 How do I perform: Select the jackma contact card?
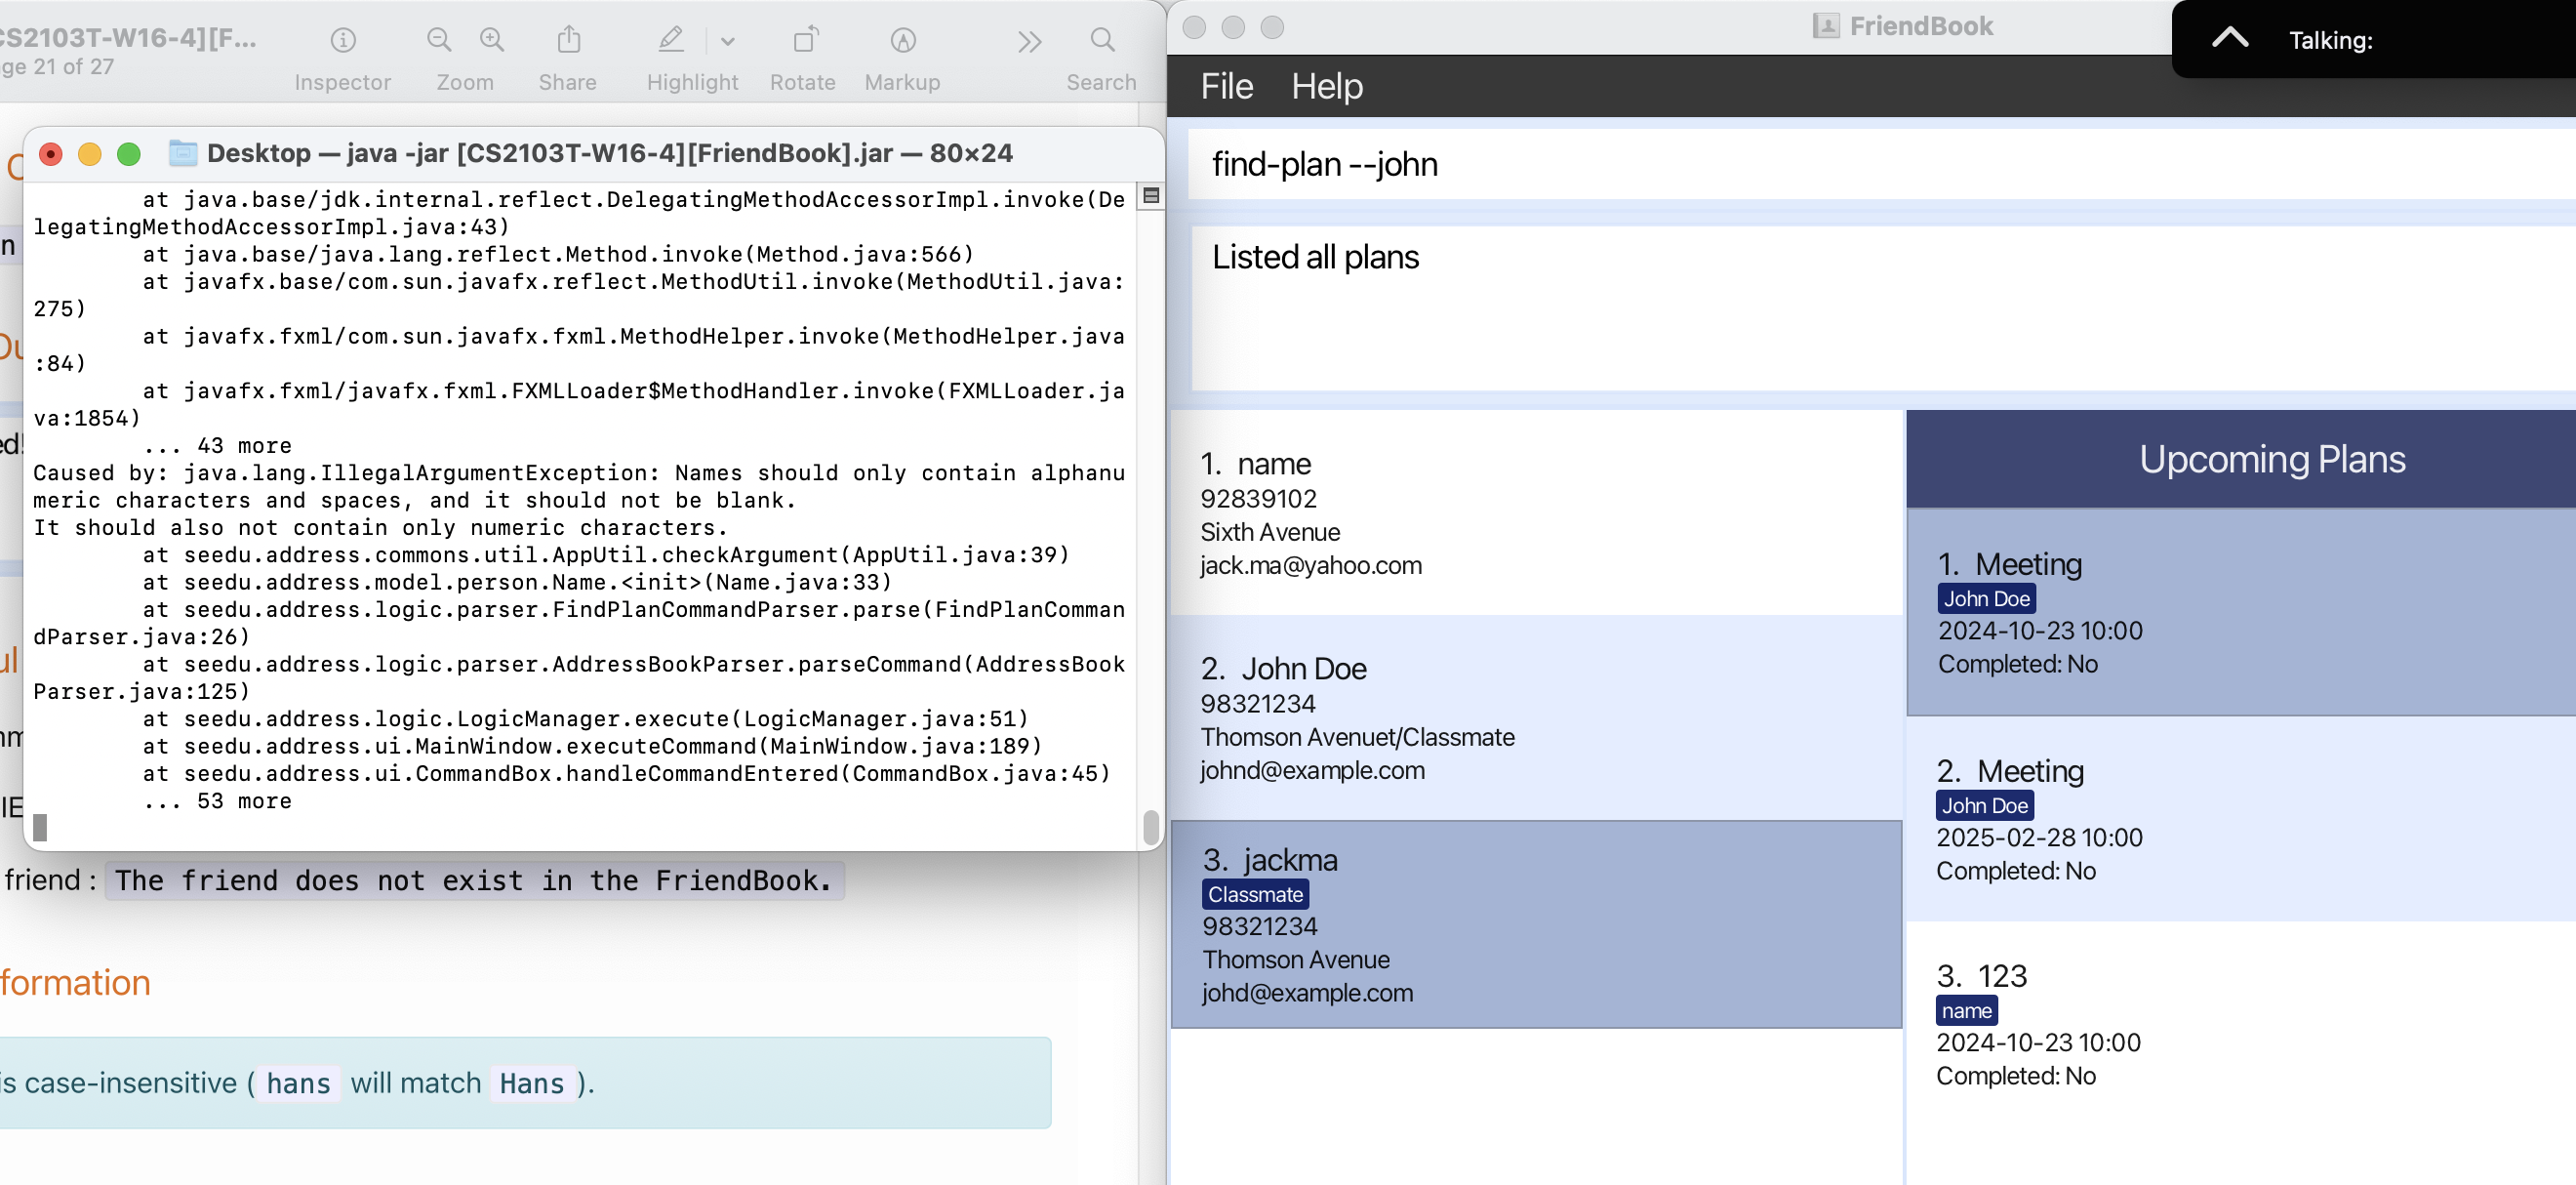click(x=1536, y=923)
